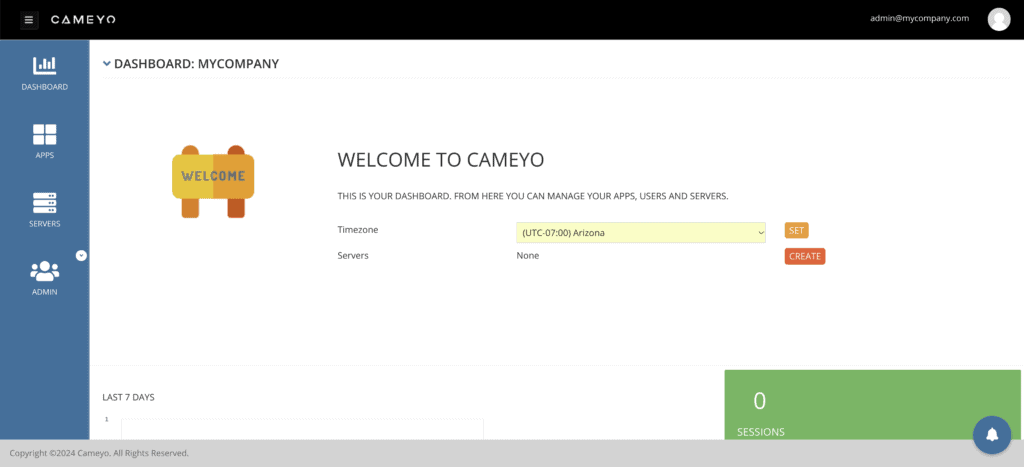
Task: Go to Dashboard in the sidebar
Action: (44, 73)
